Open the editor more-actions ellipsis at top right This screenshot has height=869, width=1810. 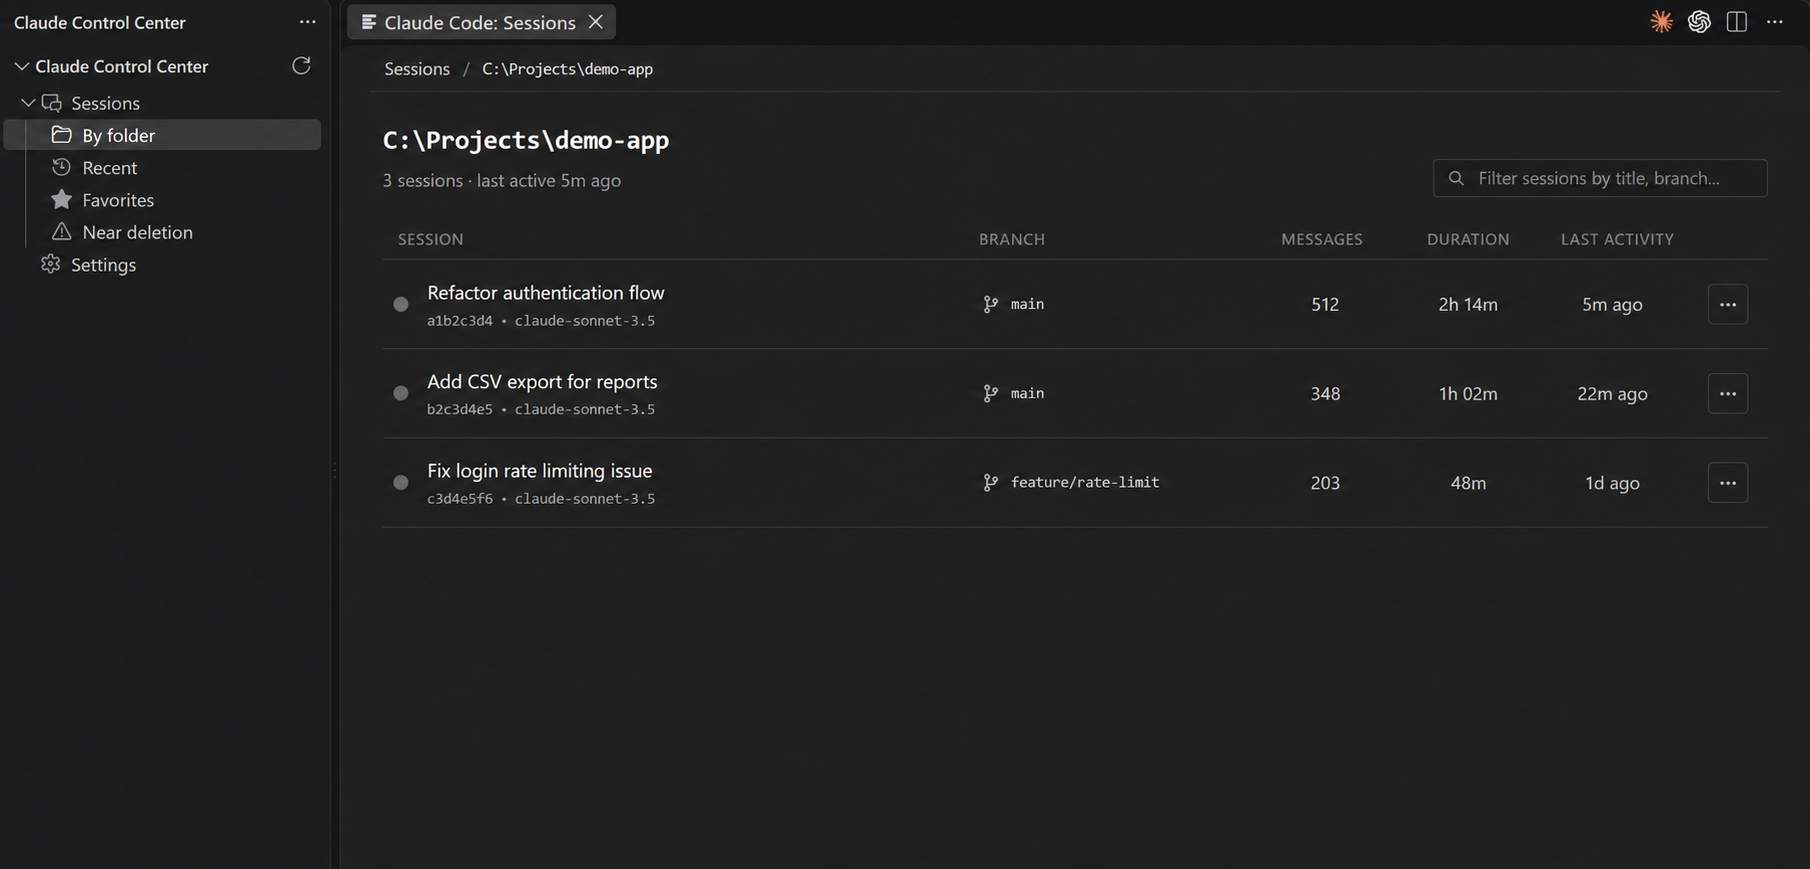point(1775,22)
